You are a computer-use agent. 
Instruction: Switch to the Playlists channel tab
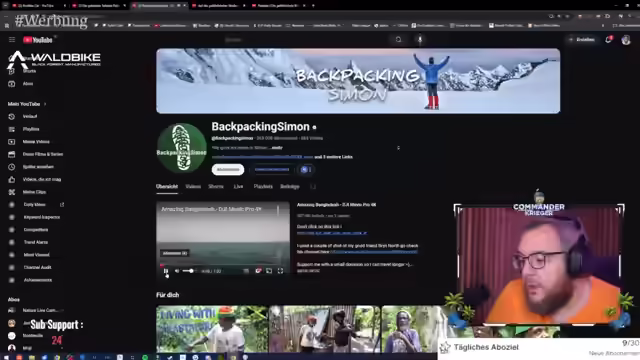(263, 187)
